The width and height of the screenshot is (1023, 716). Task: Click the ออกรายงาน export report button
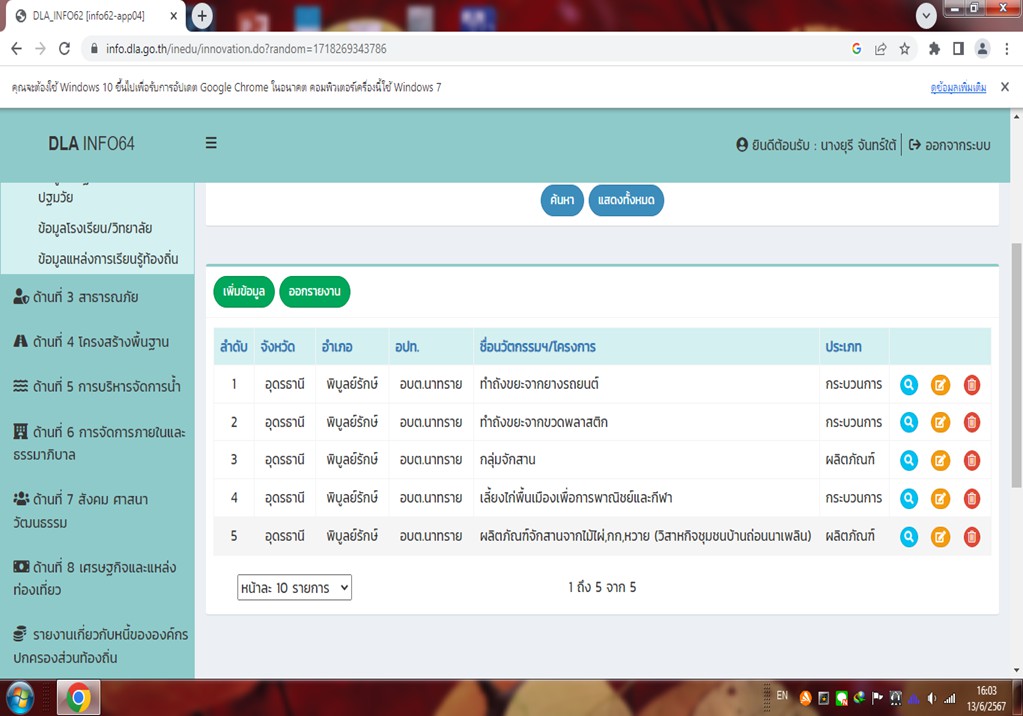click(x=315, y=292)
